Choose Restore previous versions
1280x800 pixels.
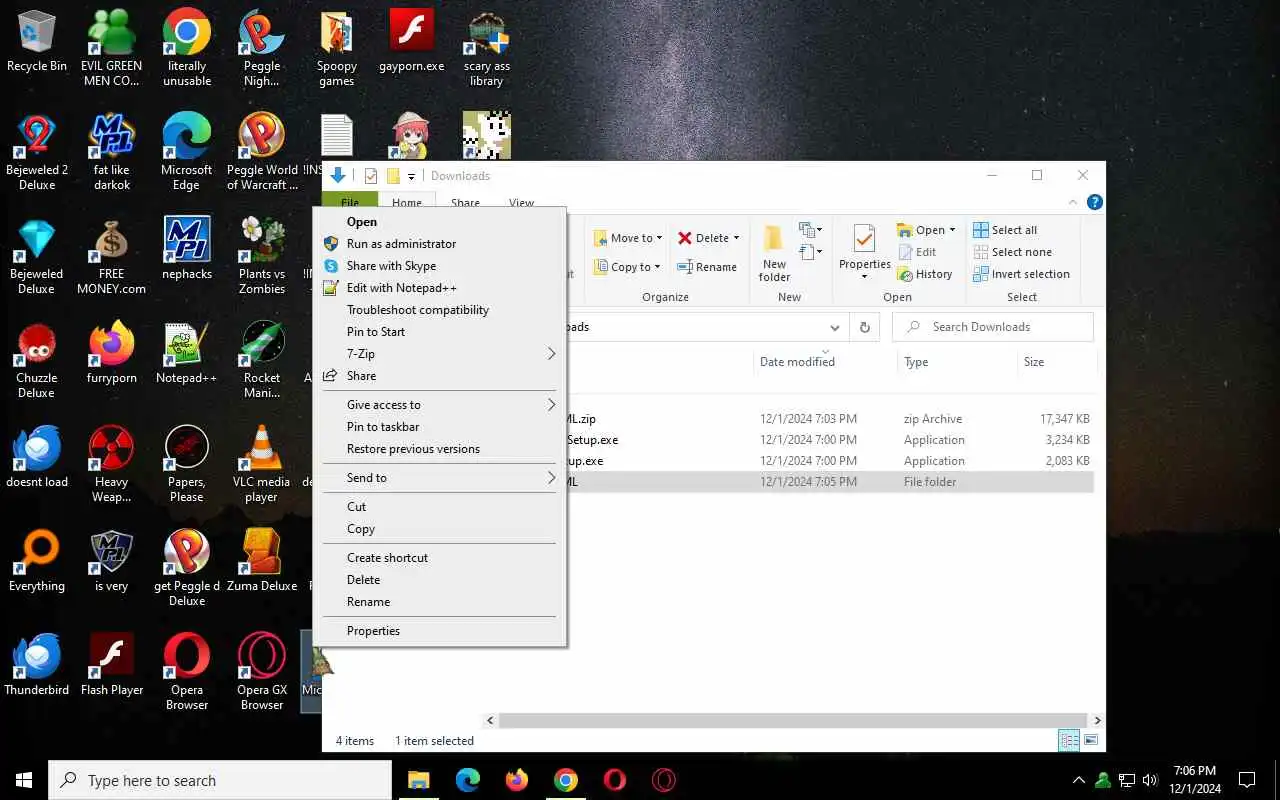439,449
